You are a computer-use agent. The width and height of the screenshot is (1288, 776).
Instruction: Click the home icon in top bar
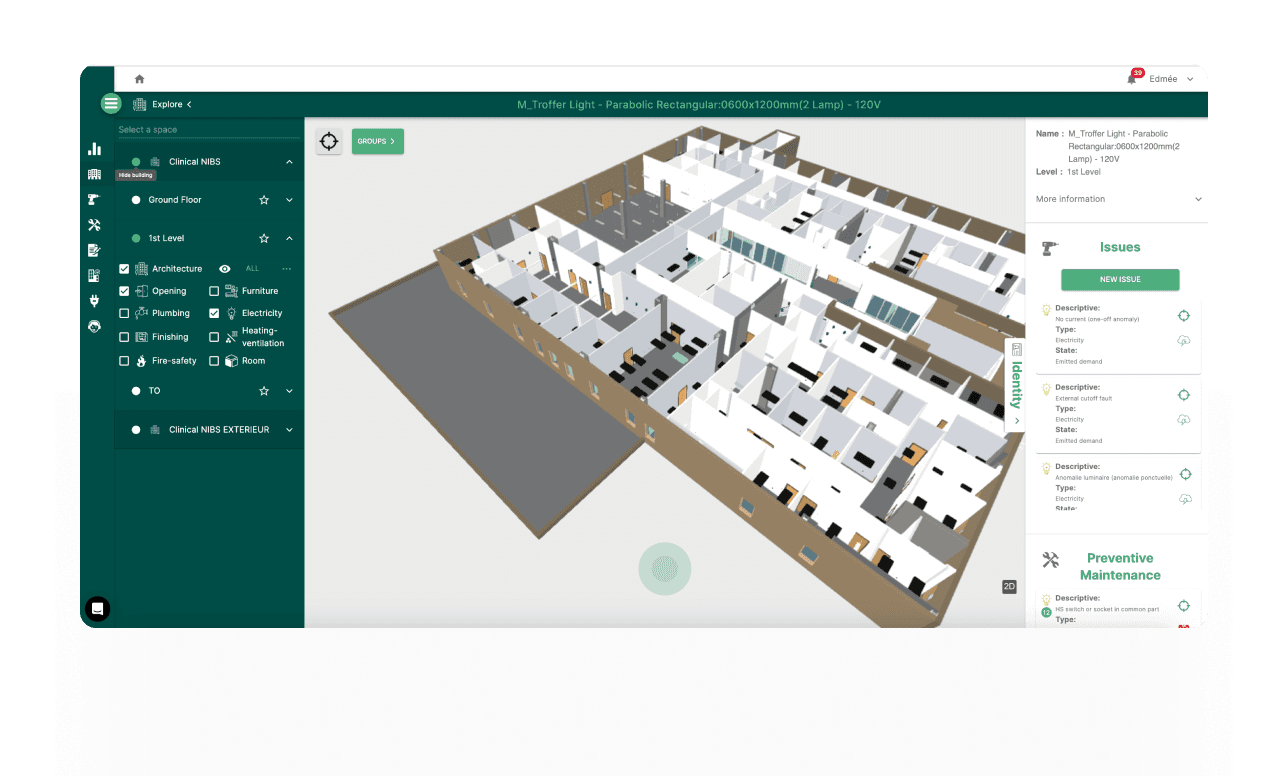click(139, 79)
